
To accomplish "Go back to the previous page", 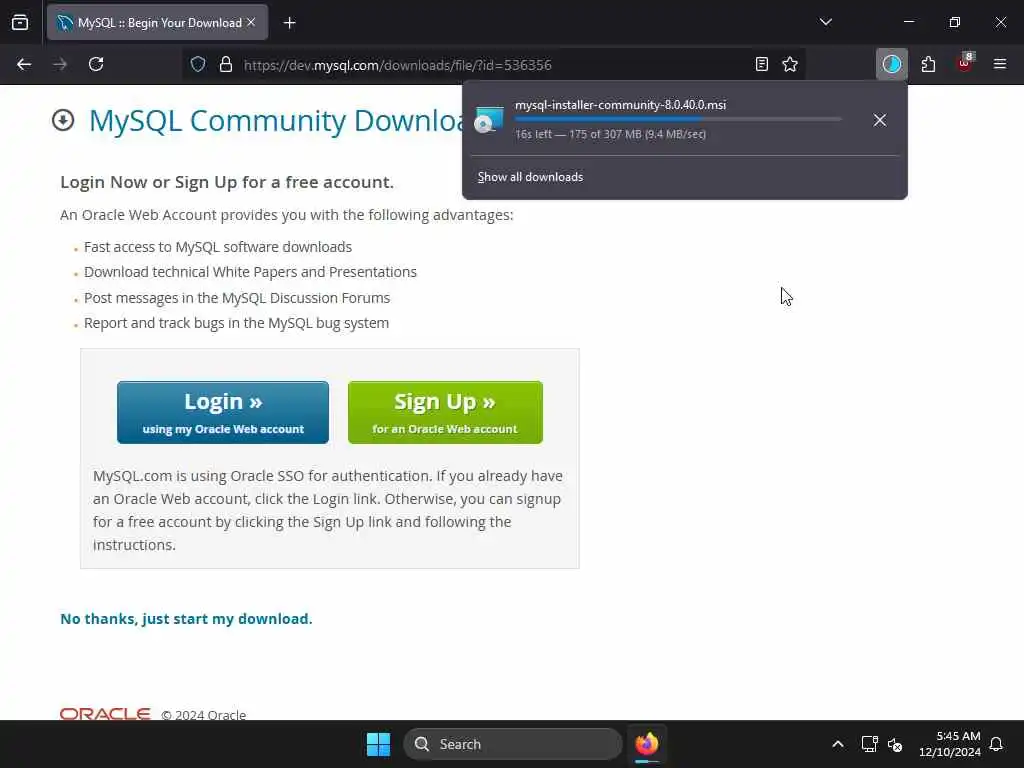I will 24,65.
